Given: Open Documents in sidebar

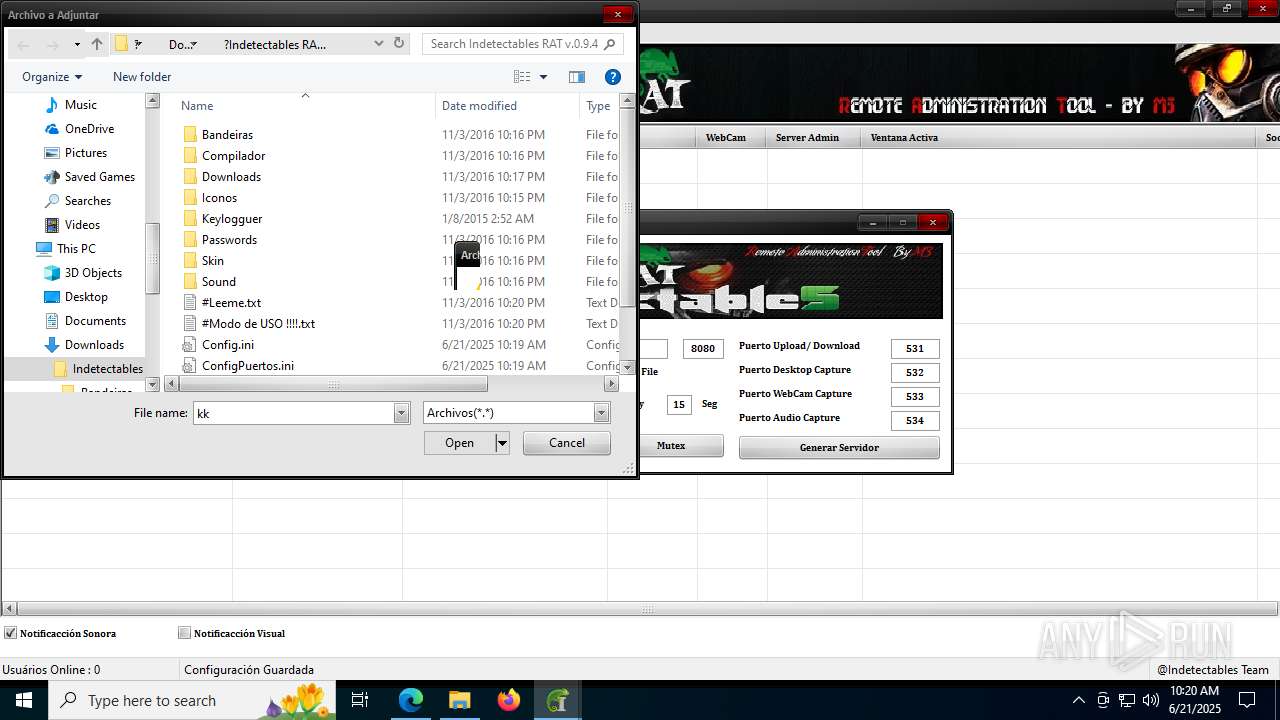Looking at the screenshot, I should pos(95,321).
